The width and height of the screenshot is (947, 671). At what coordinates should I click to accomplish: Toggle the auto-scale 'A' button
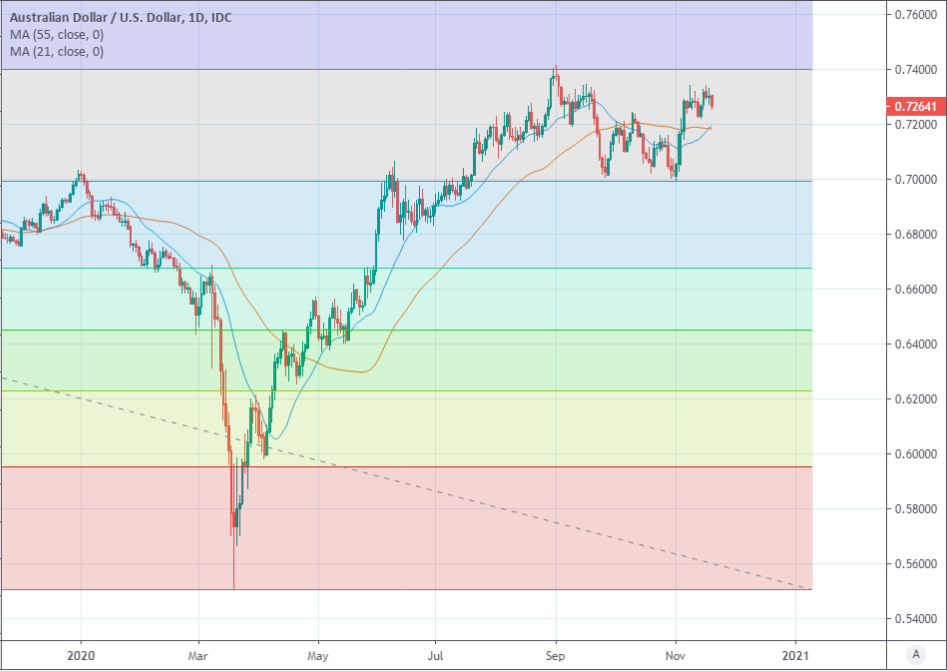(x=915, y=654)
